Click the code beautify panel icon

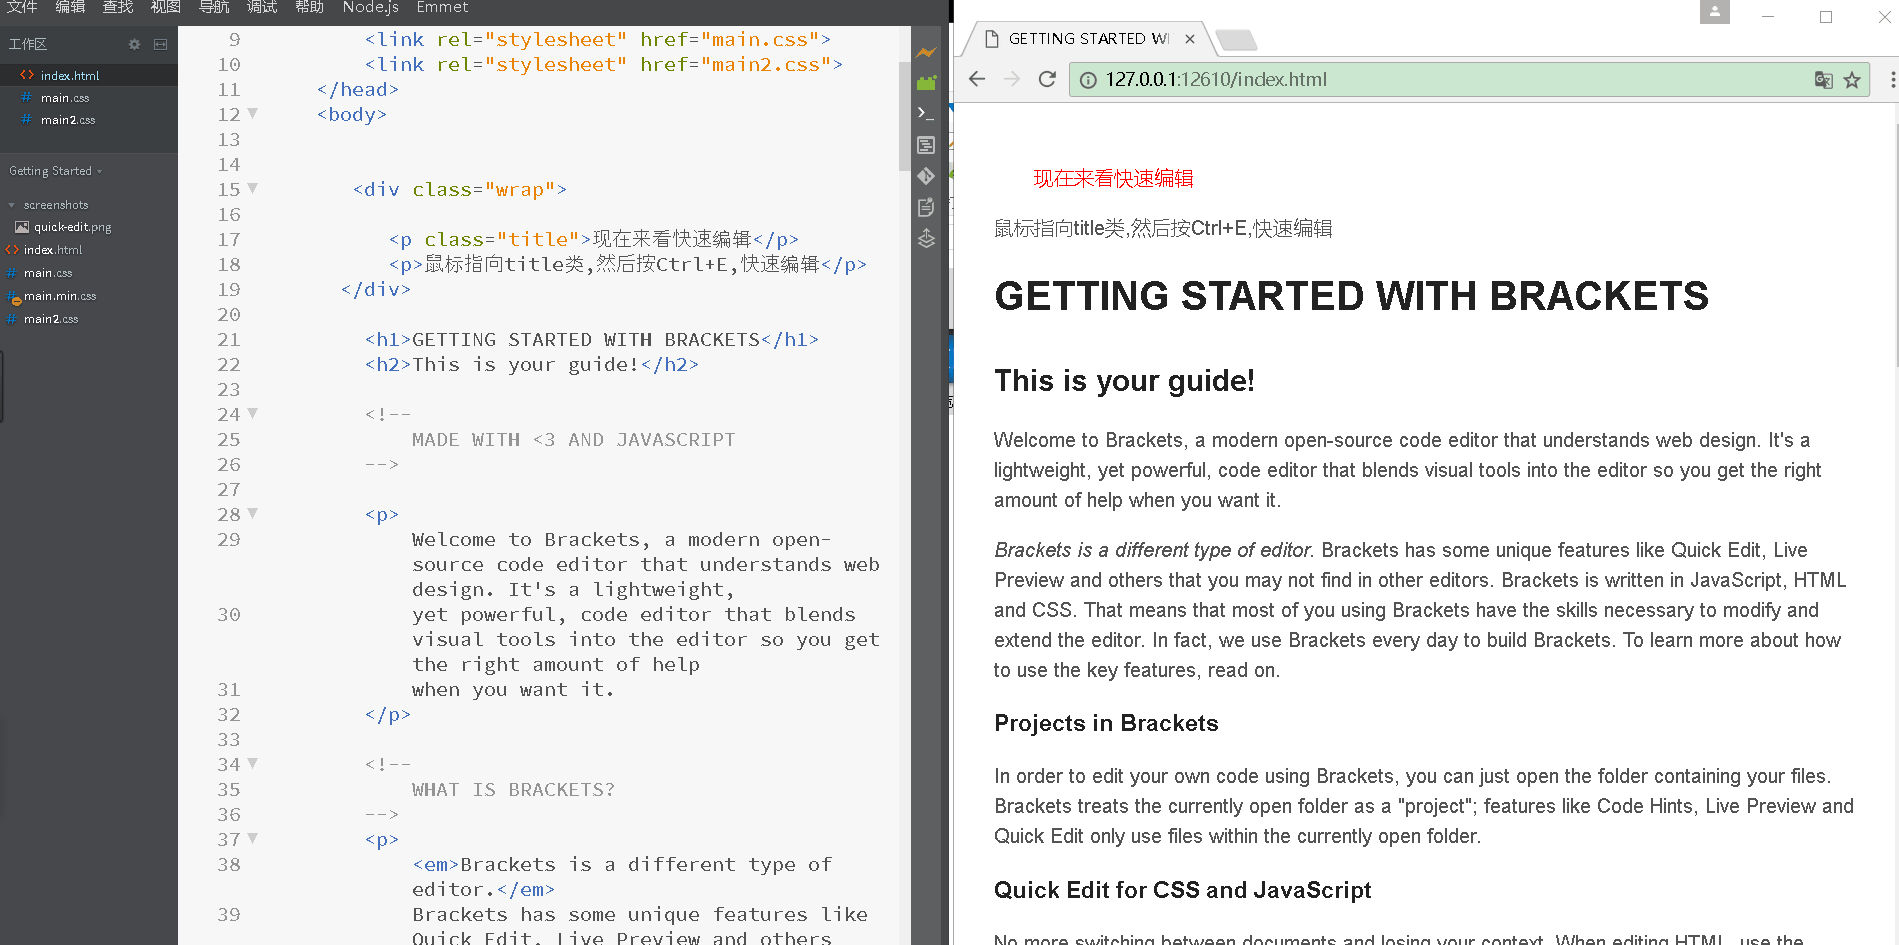pyautogui.click(x=927, y=145)
